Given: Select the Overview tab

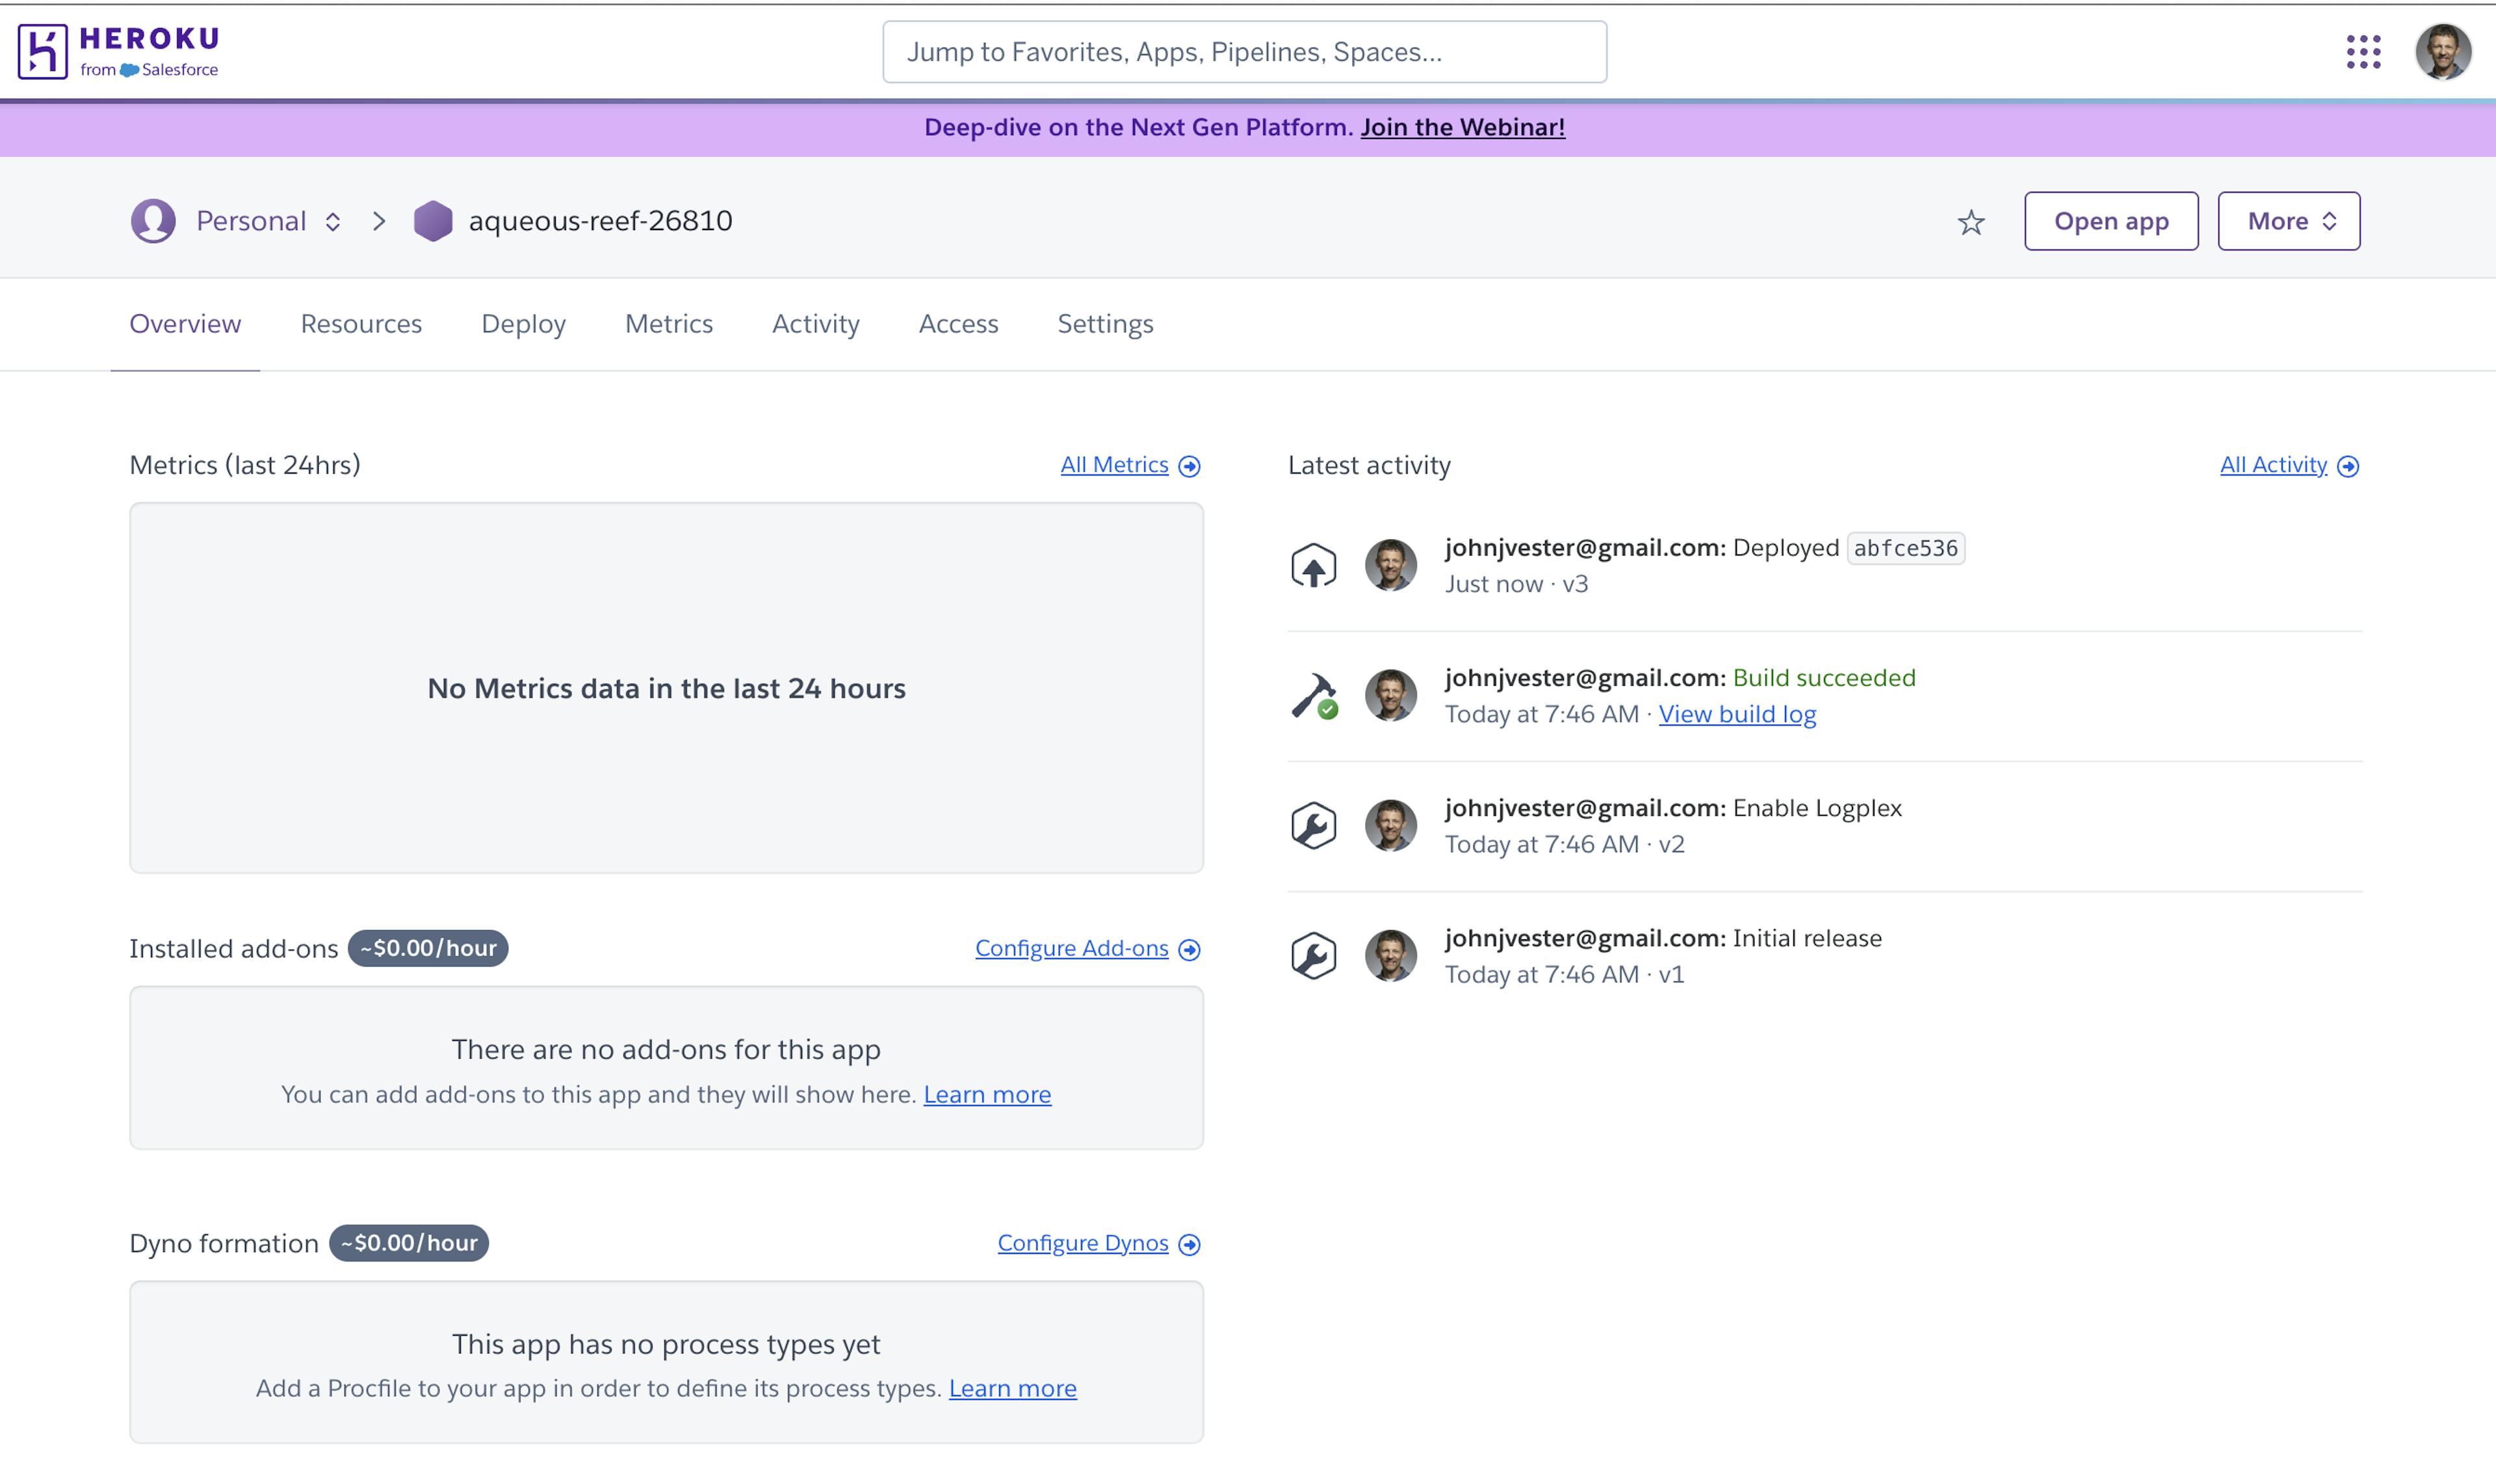Looking at the screenshot, I should (185, 324).
